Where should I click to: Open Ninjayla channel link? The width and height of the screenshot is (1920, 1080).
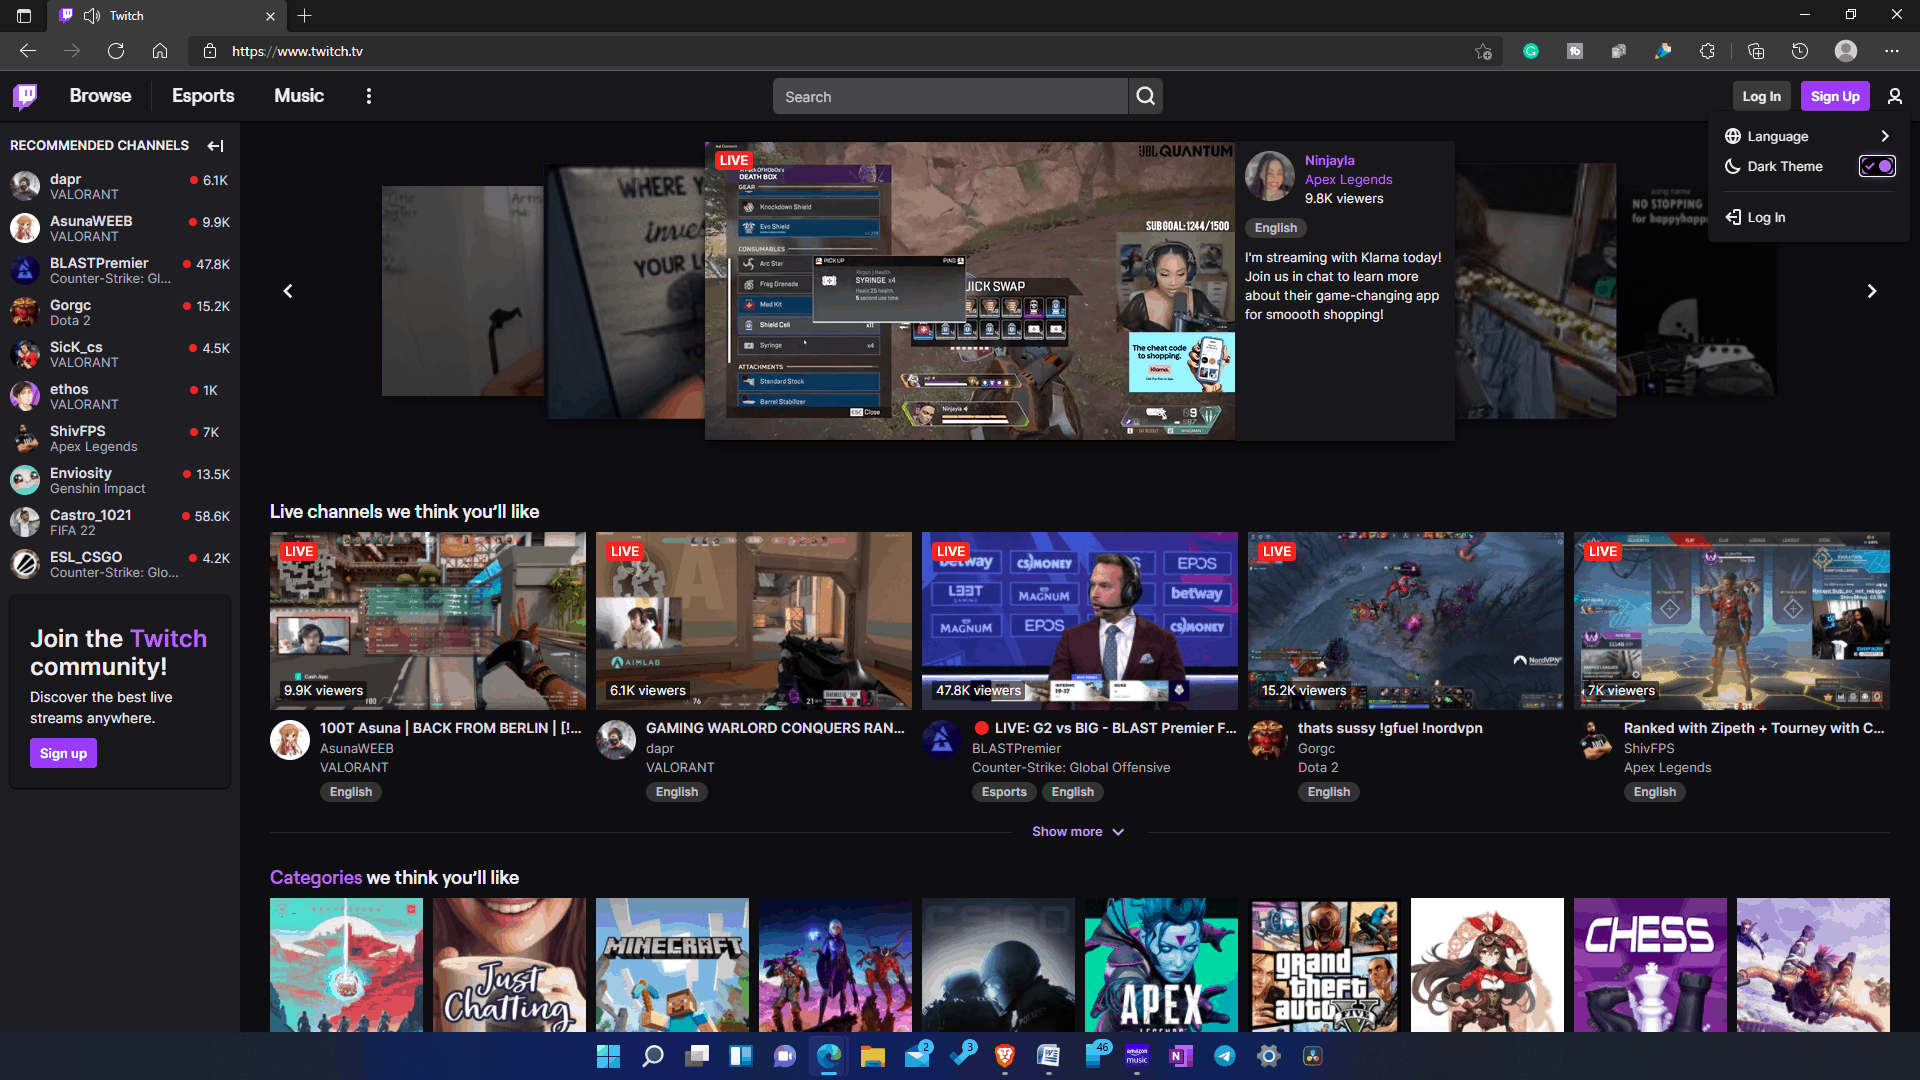click(1330, 160)
